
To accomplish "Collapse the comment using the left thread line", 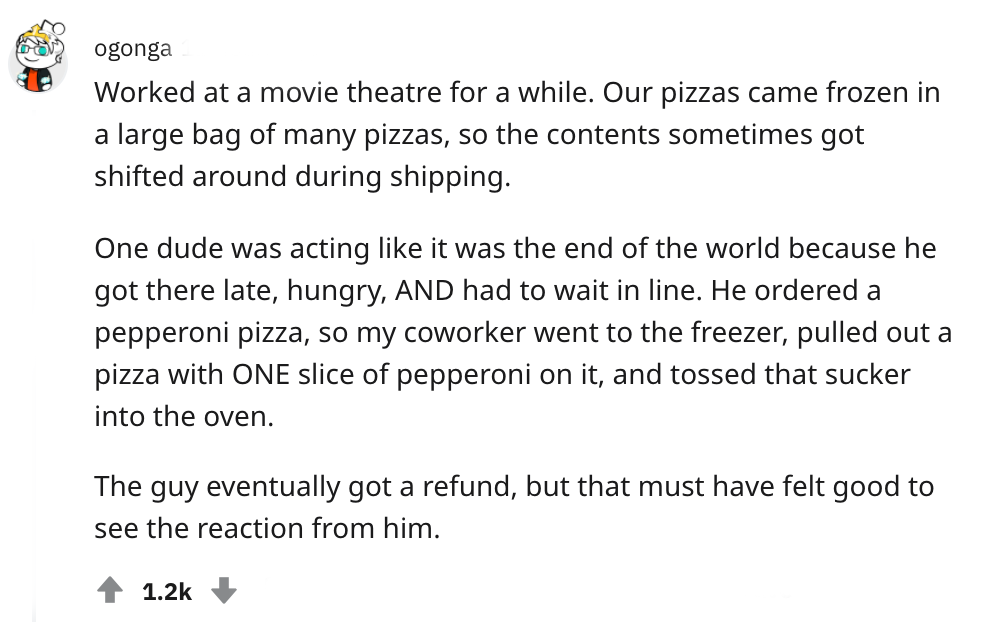I will pos(37,400).
